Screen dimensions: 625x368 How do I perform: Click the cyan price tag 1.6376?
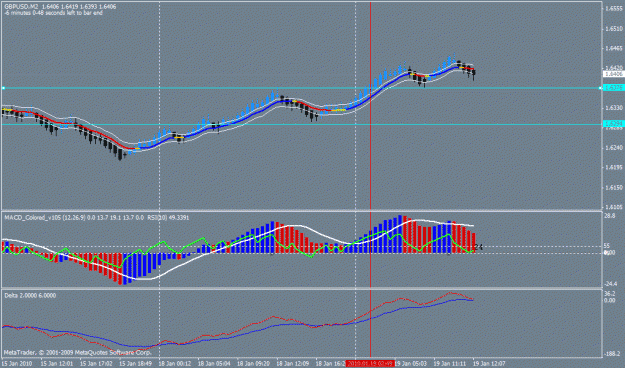click(x=613, y=88)
